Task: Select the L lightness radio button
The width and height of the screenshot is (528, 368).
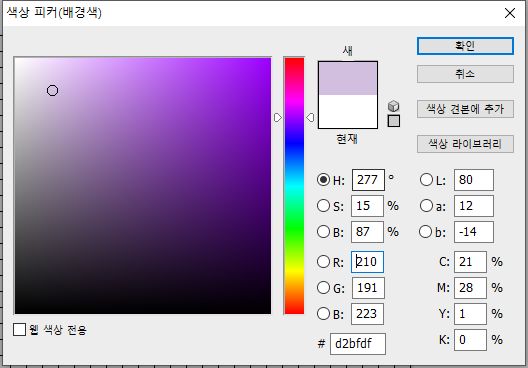Action: point(426,180)
